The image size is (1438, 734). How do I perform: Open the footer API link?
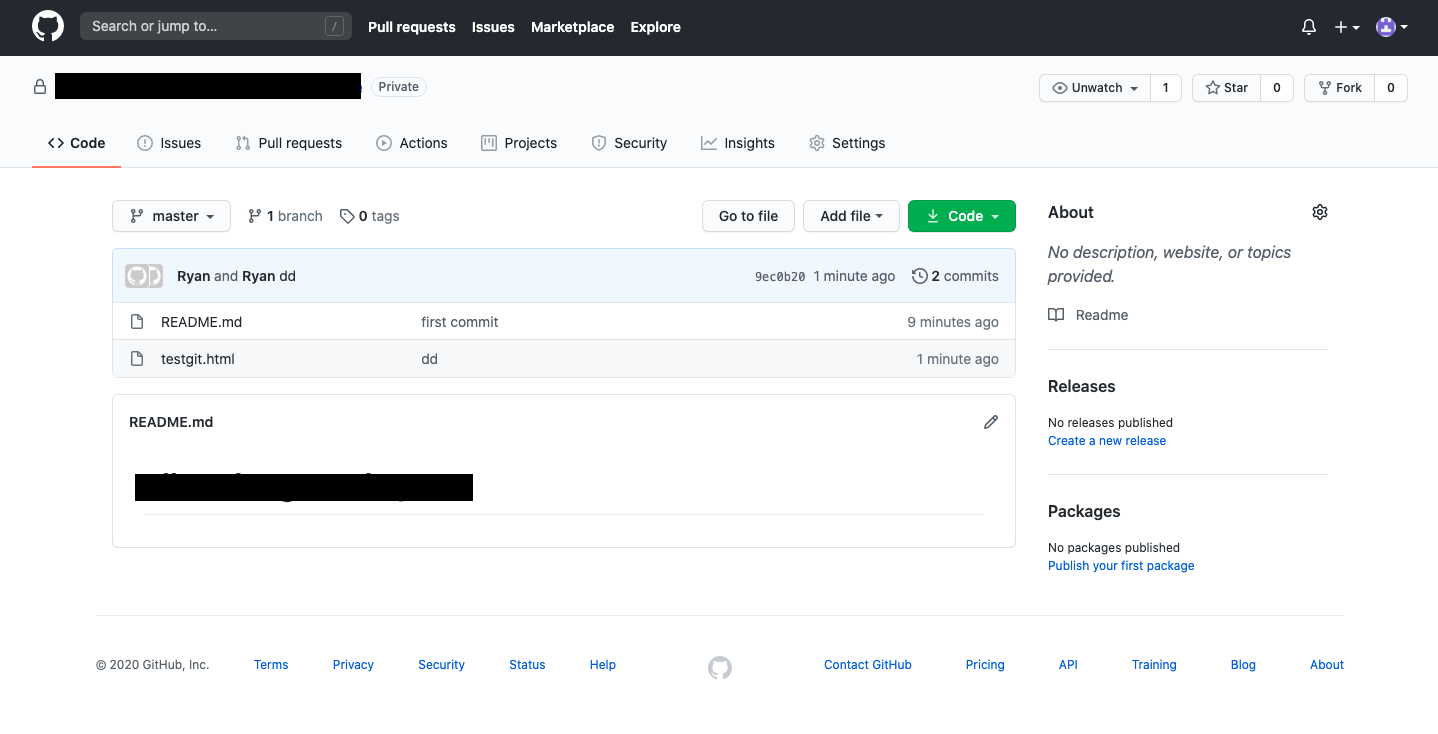pyautogui.click(x=1068, y=665)
